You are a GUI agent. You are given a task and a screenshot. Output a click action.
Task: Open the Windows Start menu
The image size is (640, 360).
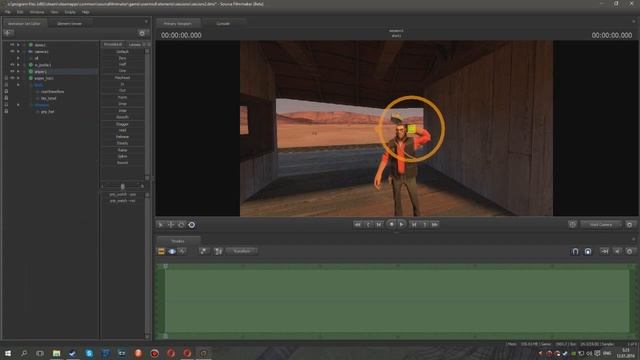pos(8,353)
